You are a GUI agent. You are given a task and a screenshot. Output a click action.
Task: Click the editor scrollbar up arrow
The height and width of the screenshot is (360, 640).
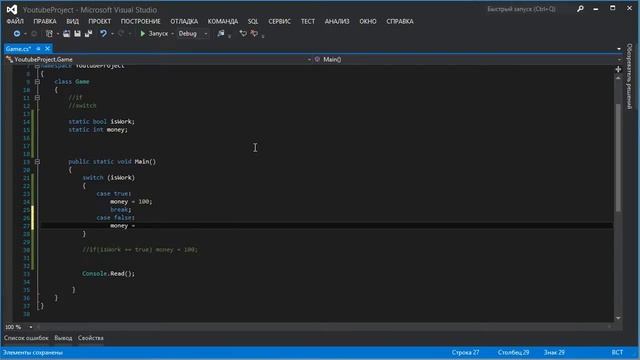pyautogui.click(x=618, y=78)
